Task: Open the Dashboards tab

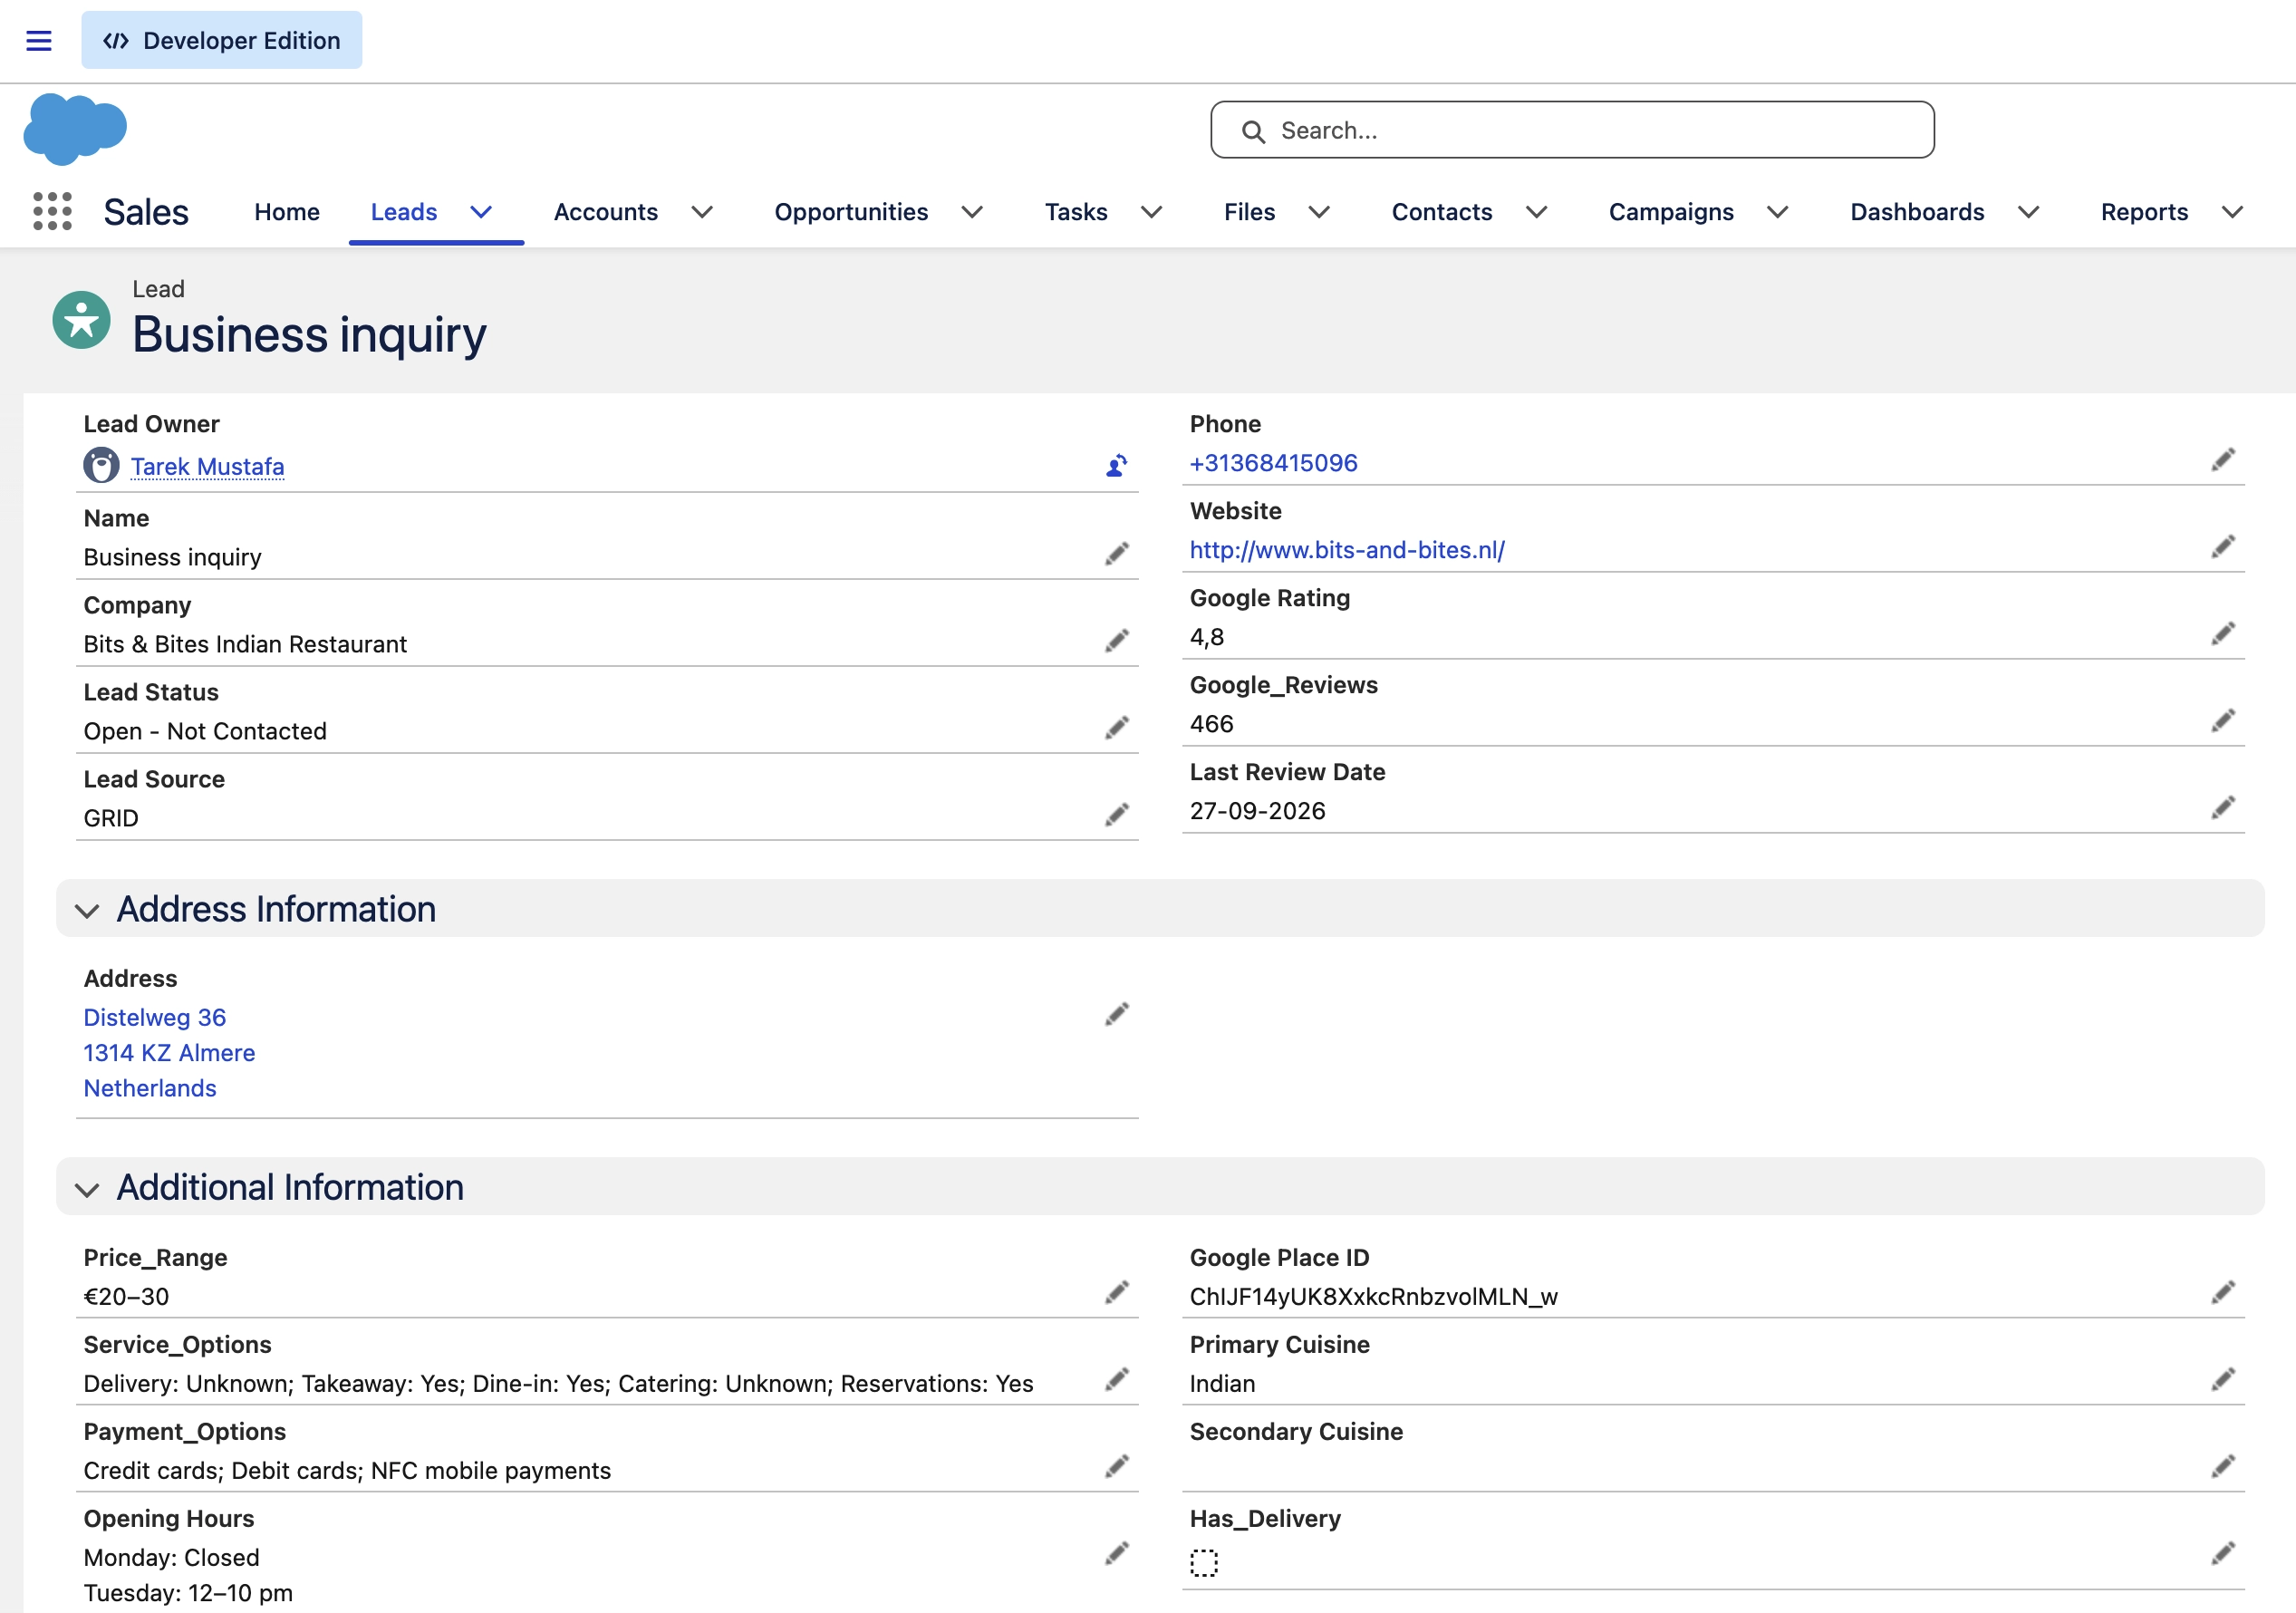Action: point(1917,212)
